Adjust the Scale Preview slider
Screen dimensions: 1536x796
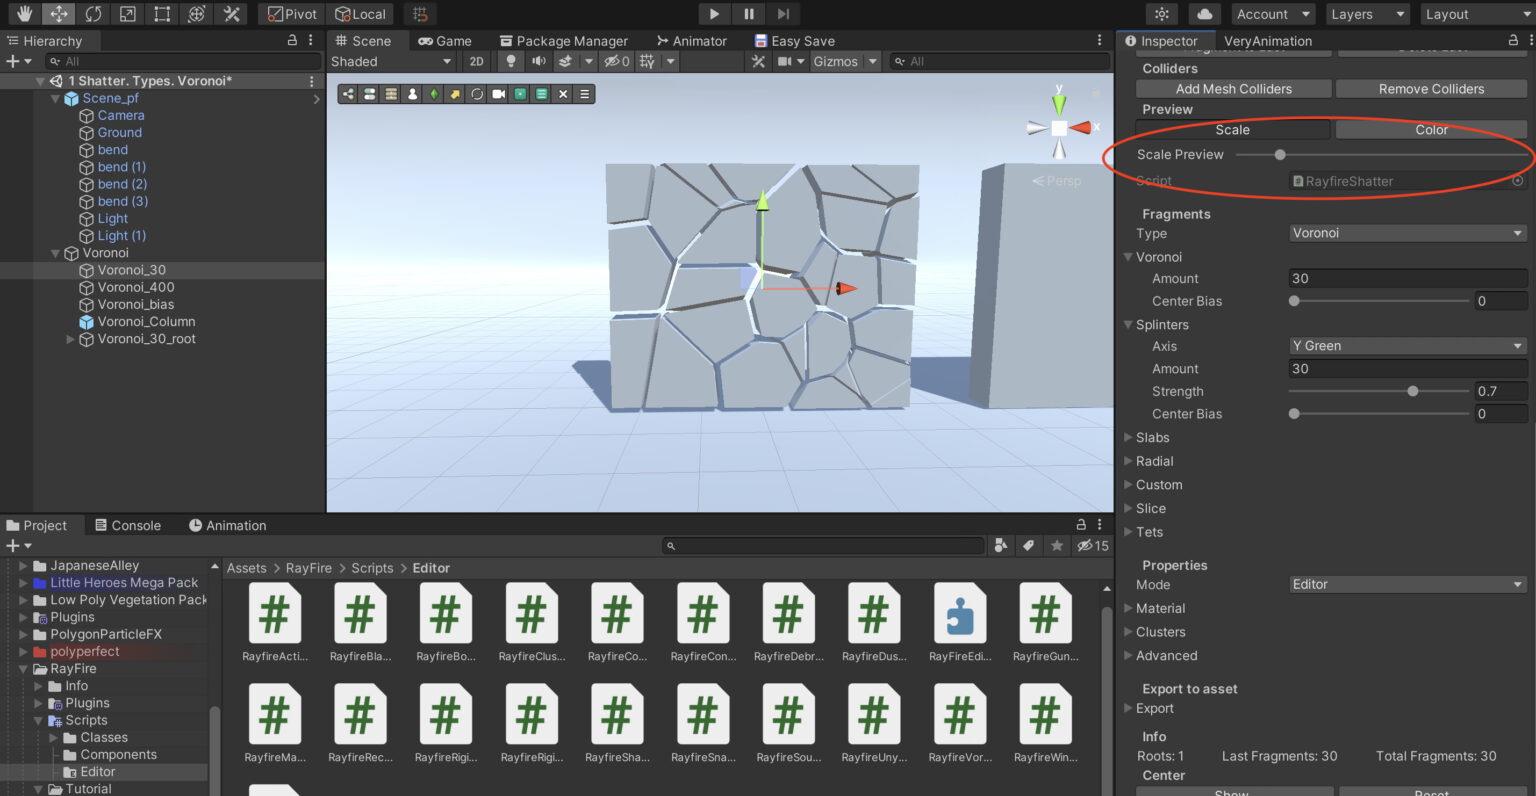point(1280,154)
